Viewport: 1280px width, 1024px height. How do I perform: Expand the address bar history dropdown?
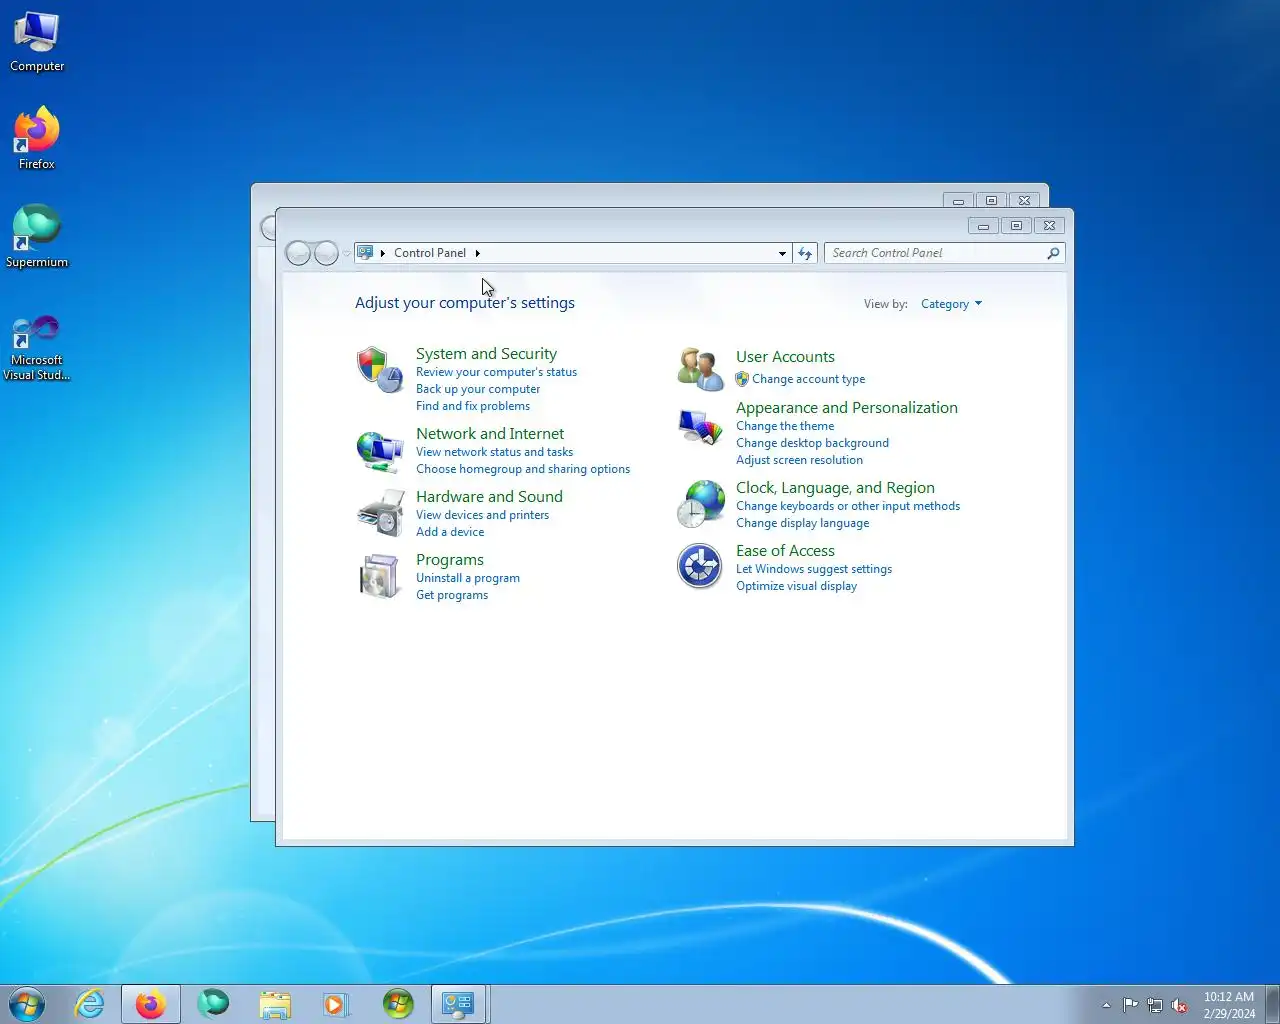point(782,253)
